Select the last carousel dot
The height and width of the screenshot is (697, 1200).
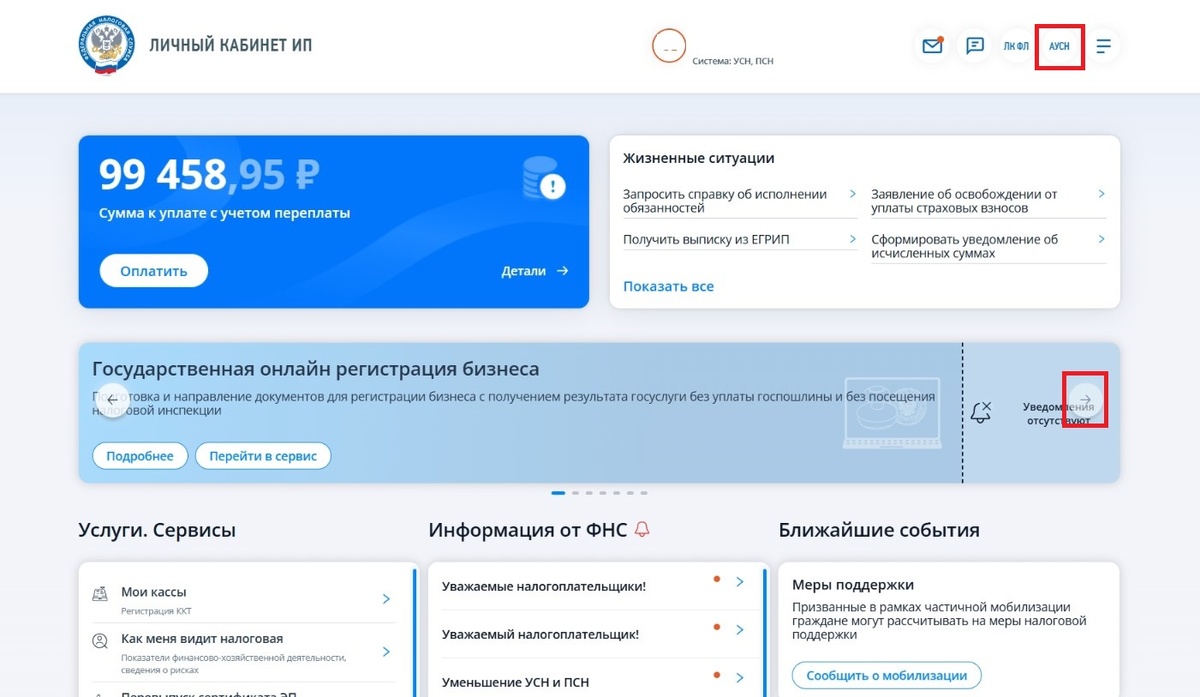point(644,493)
